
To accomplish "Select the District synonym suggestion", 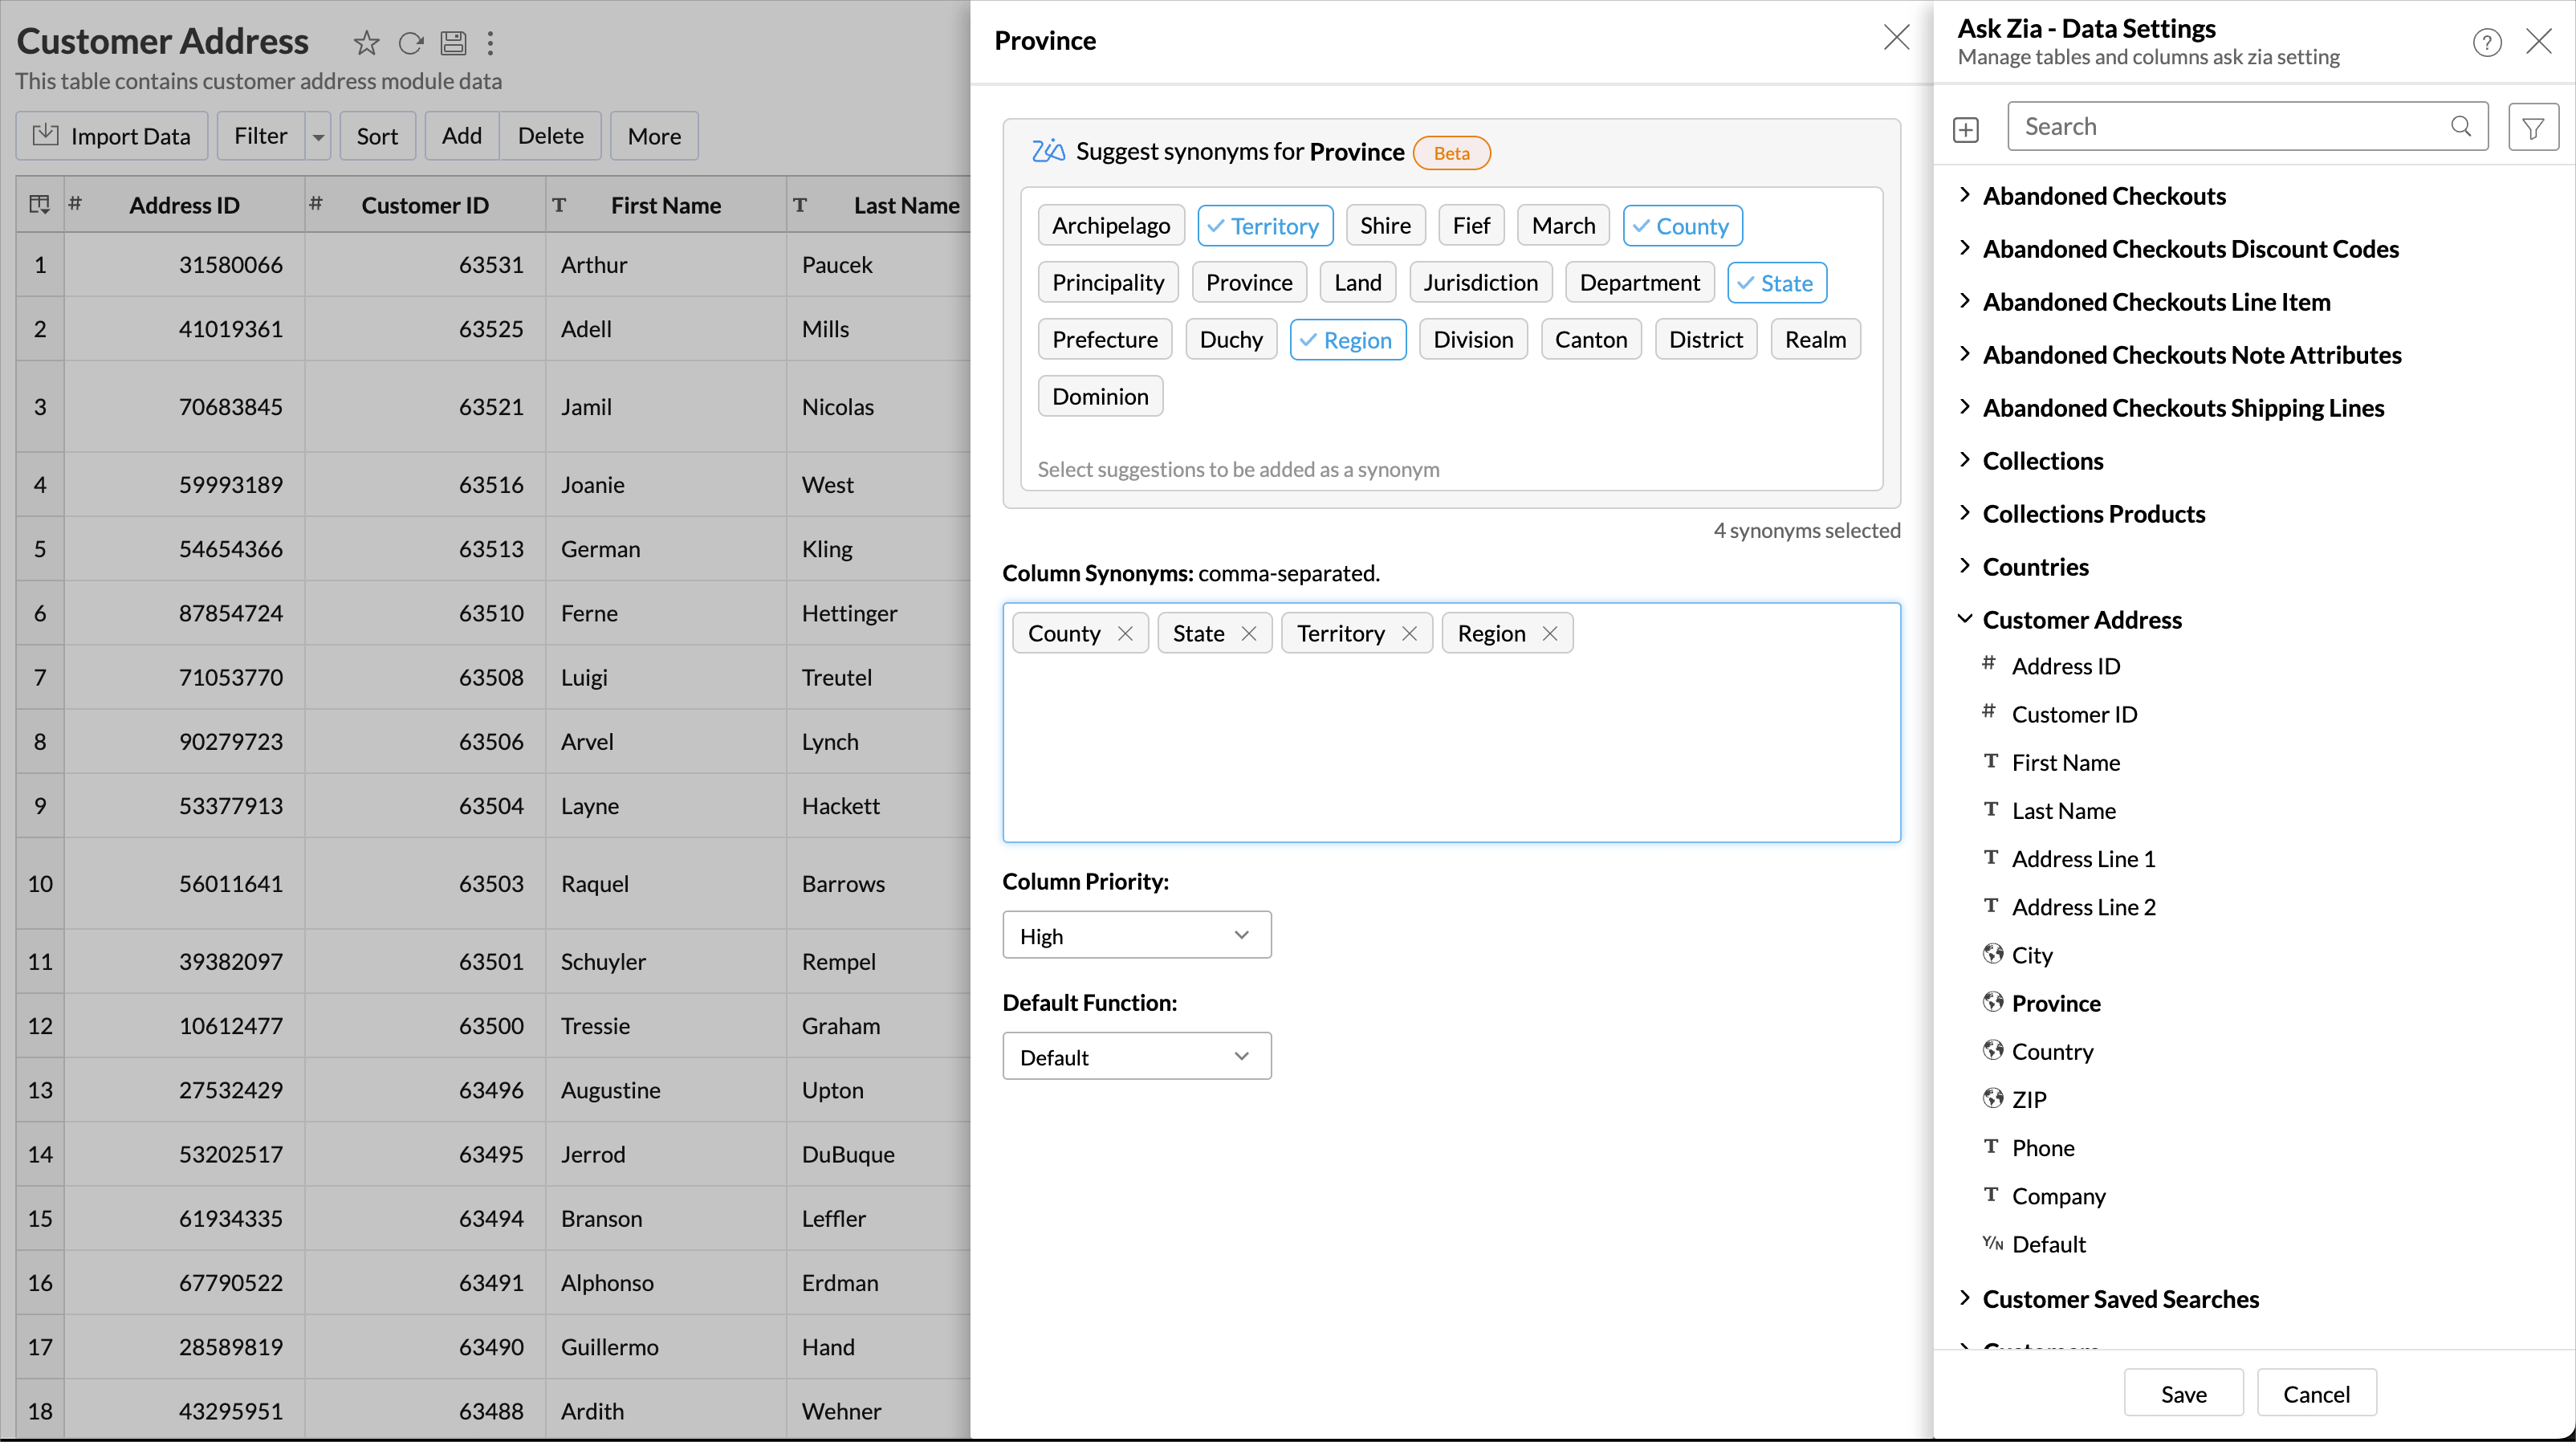I will (x=1705, y=340).
